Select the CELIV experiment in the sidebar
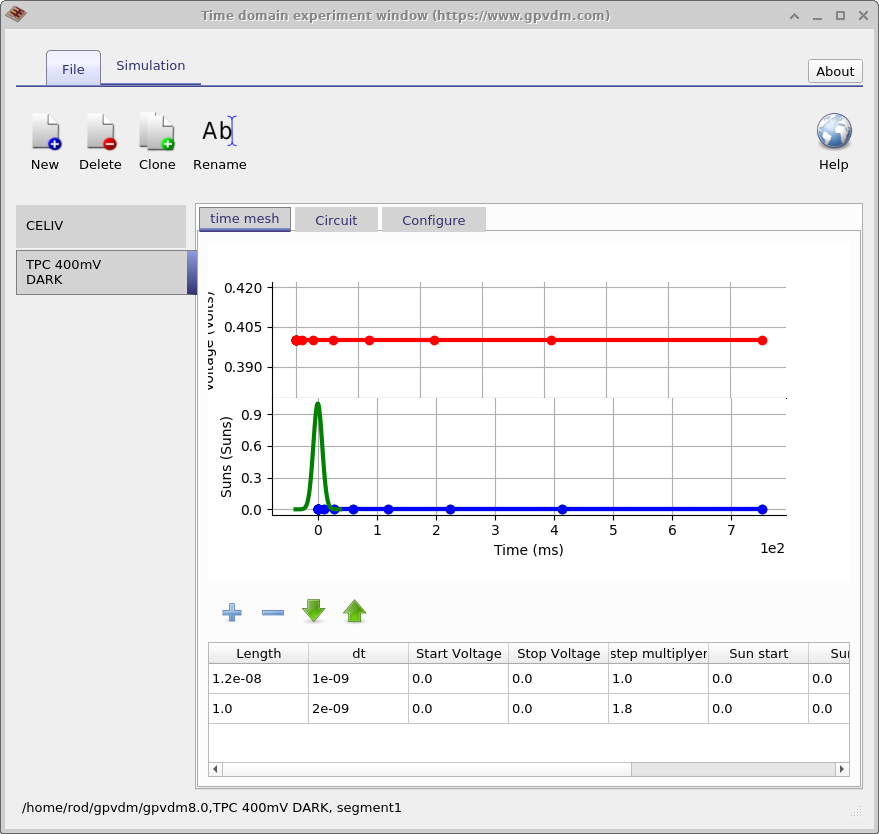The image size is (879, 834). coord(100,226)
